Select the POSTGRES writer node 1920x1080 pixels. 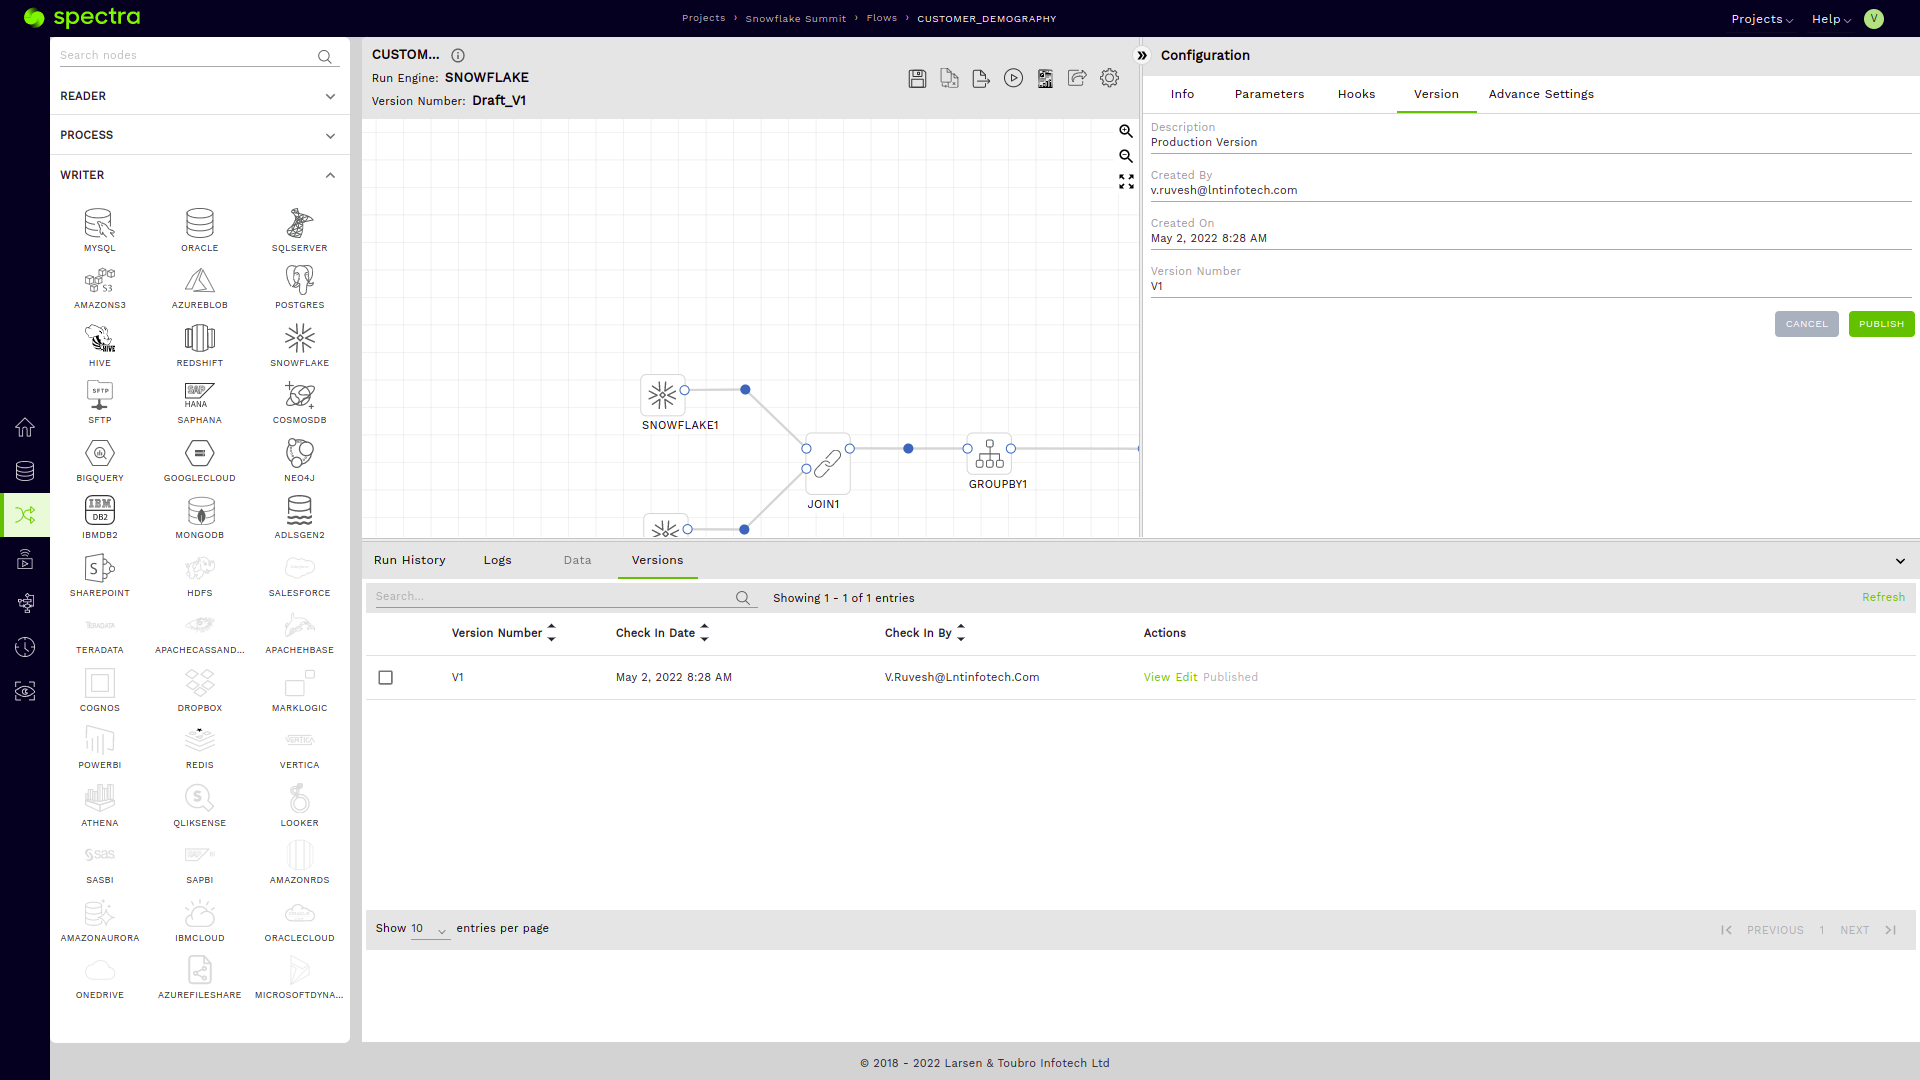300,287
